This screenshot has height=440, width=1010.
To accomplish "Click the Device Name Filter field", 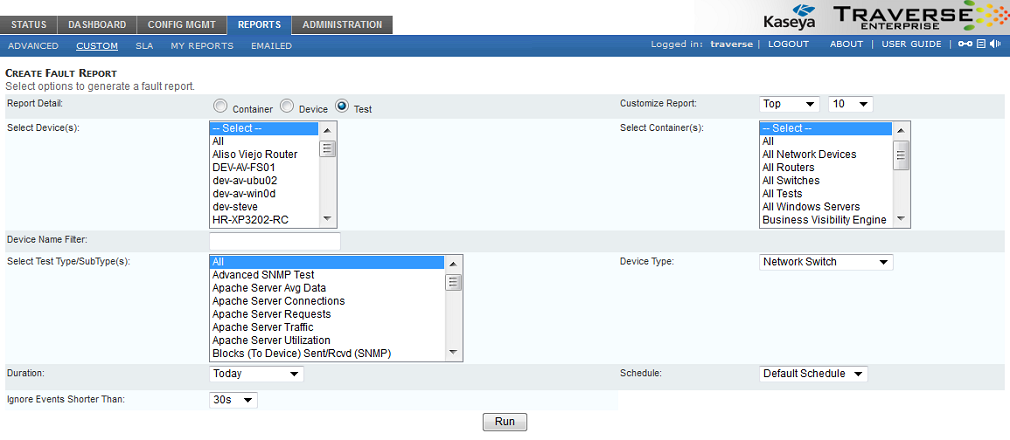I will click(x=275, y=241).
